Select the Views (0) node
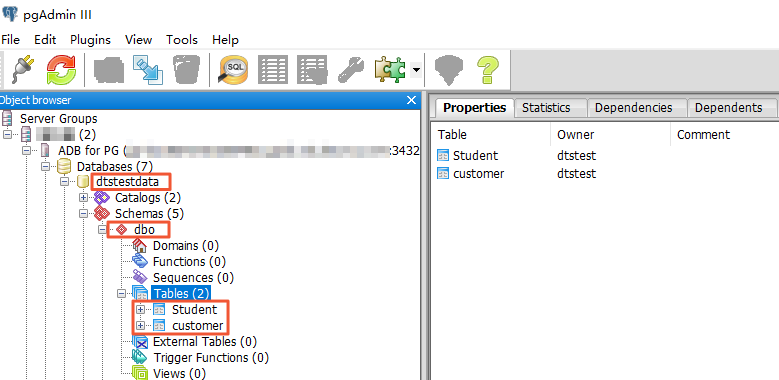Screen dimensions: 779x380 179,374
